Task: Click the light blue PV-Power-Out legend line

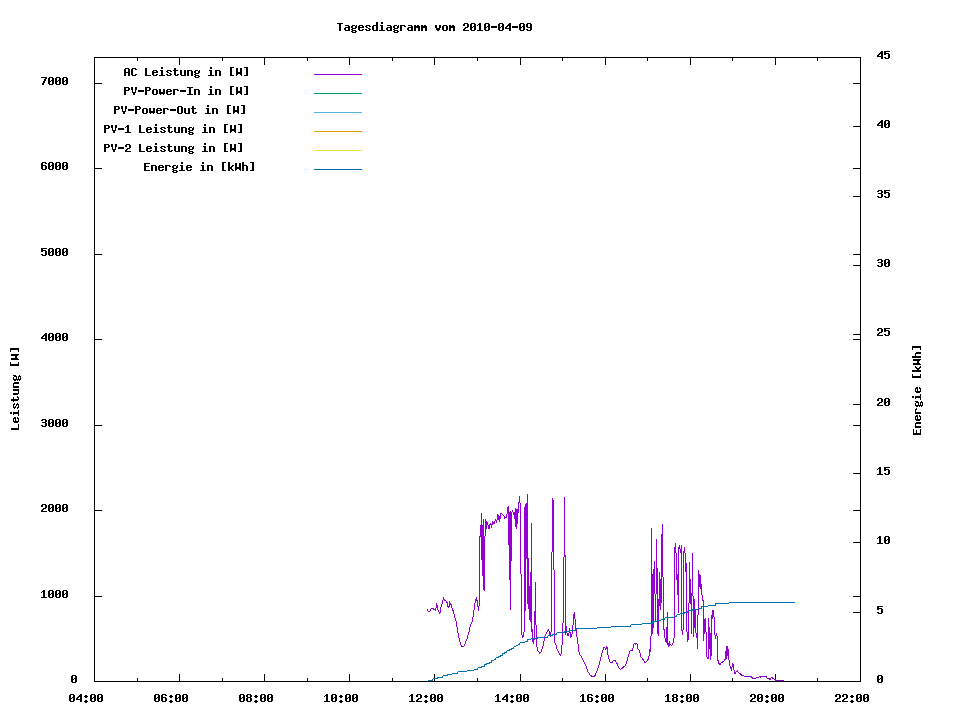Action: click(x=337, y=112)
